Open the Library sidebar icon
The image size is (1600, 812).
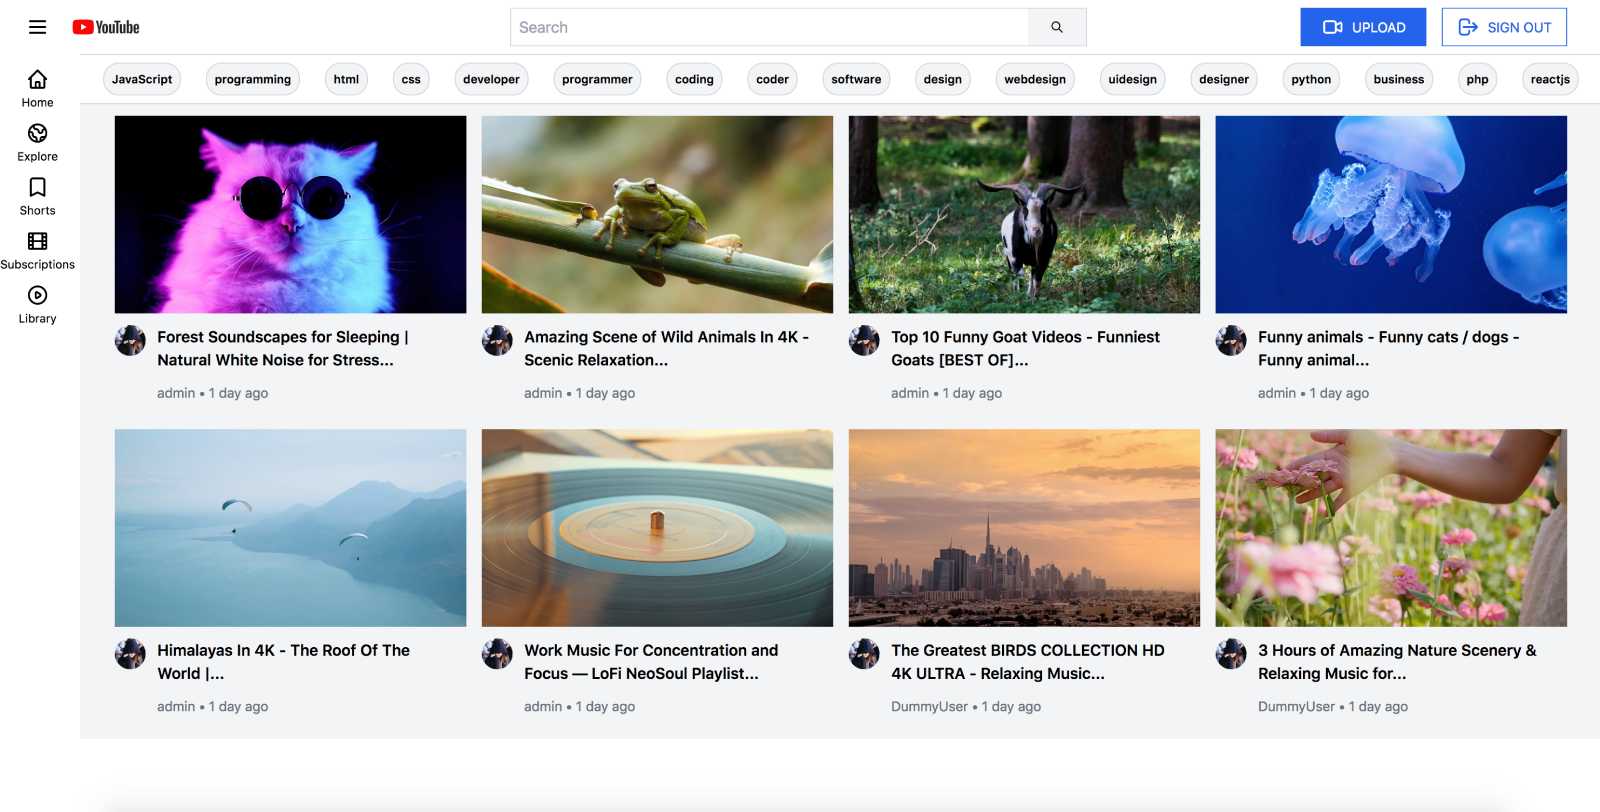pos(37,303)
